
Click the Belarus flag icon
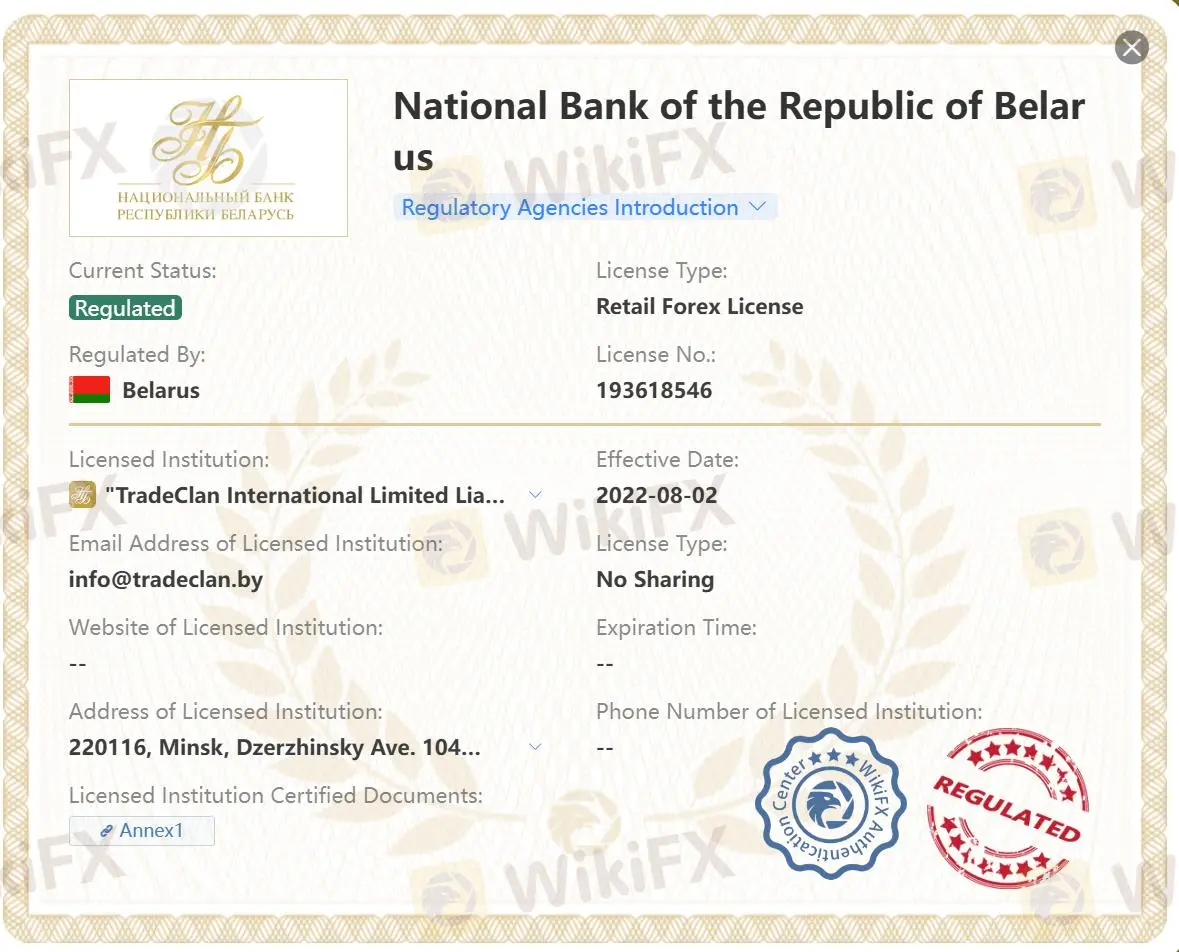click(89, 390)
